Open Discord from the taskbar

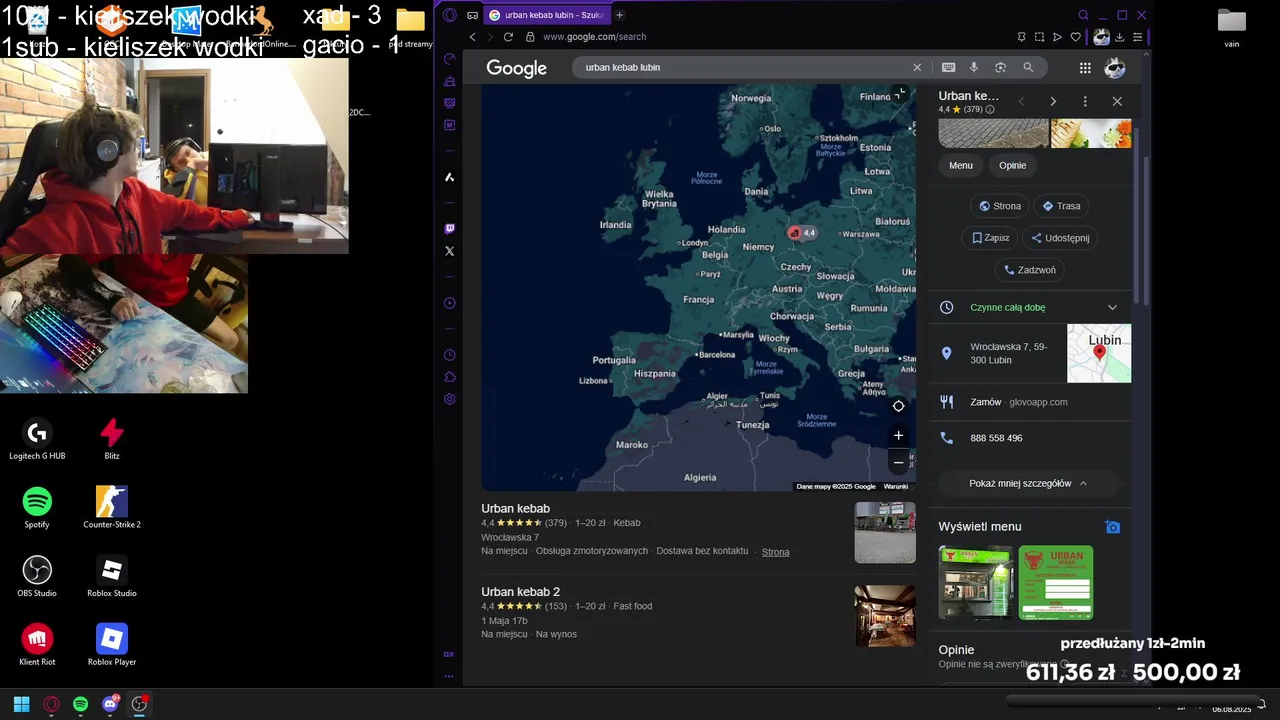tap(110, 704)
